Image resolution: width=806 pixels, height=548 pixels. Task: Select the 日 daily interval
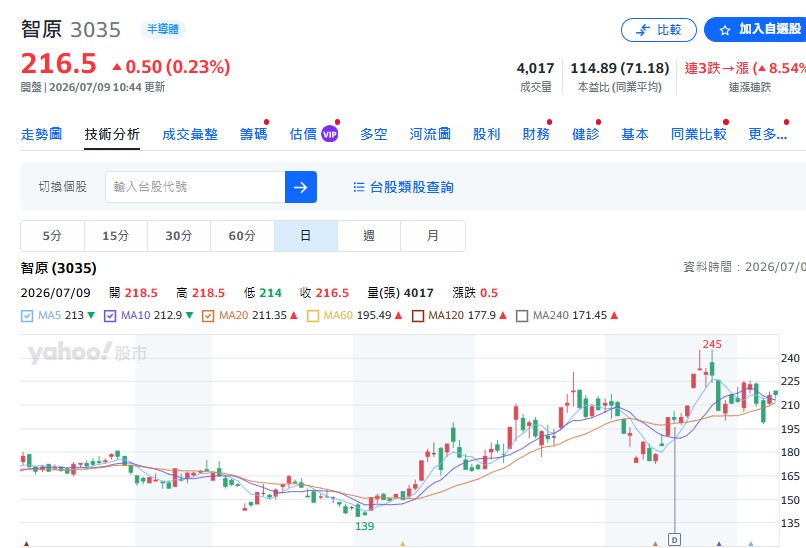coord(306,236)
